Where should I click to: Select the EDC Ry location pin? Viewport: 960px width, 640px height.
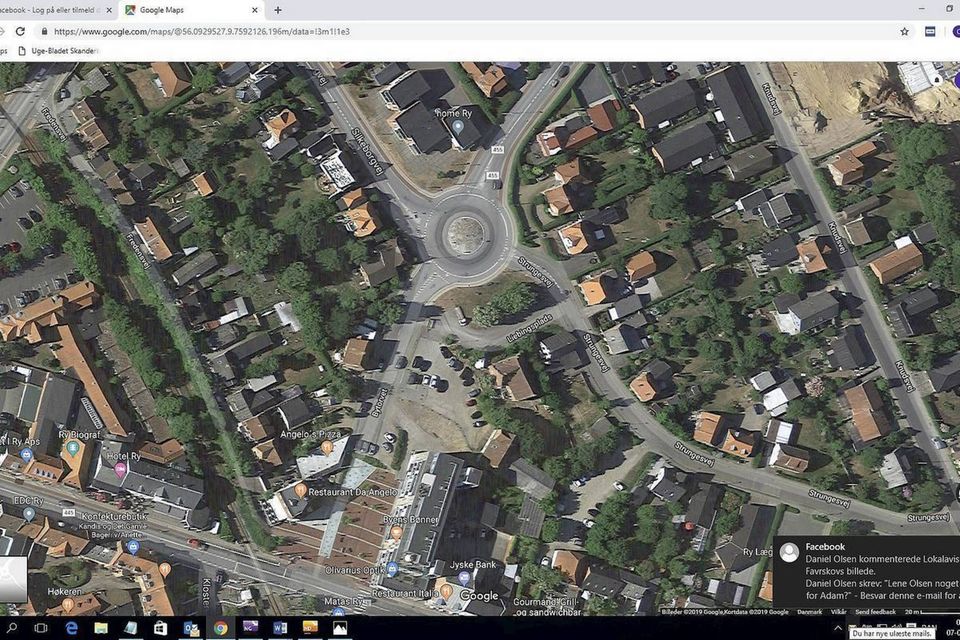(28, 513)
